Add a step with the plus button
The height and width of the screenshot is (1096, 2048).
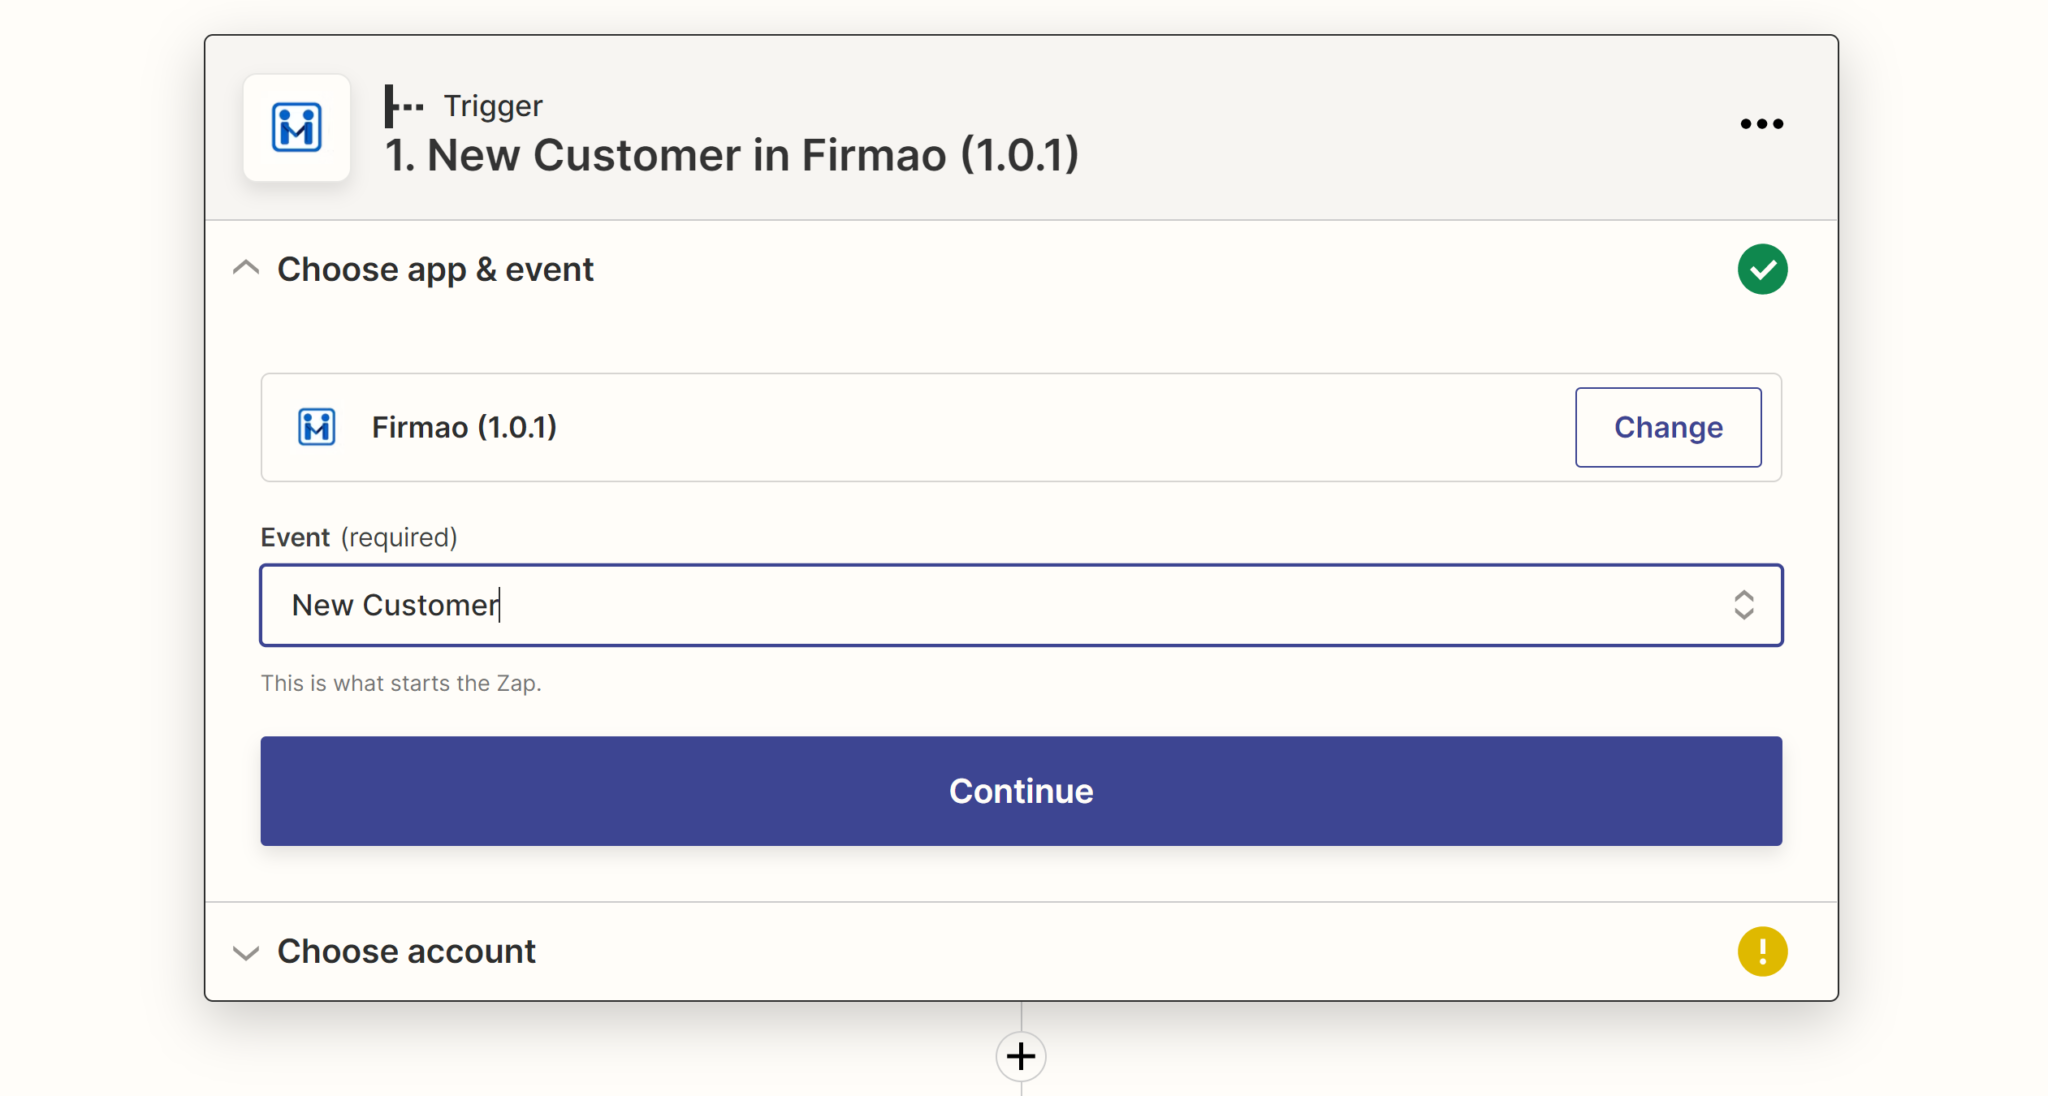[1021, 1056]
